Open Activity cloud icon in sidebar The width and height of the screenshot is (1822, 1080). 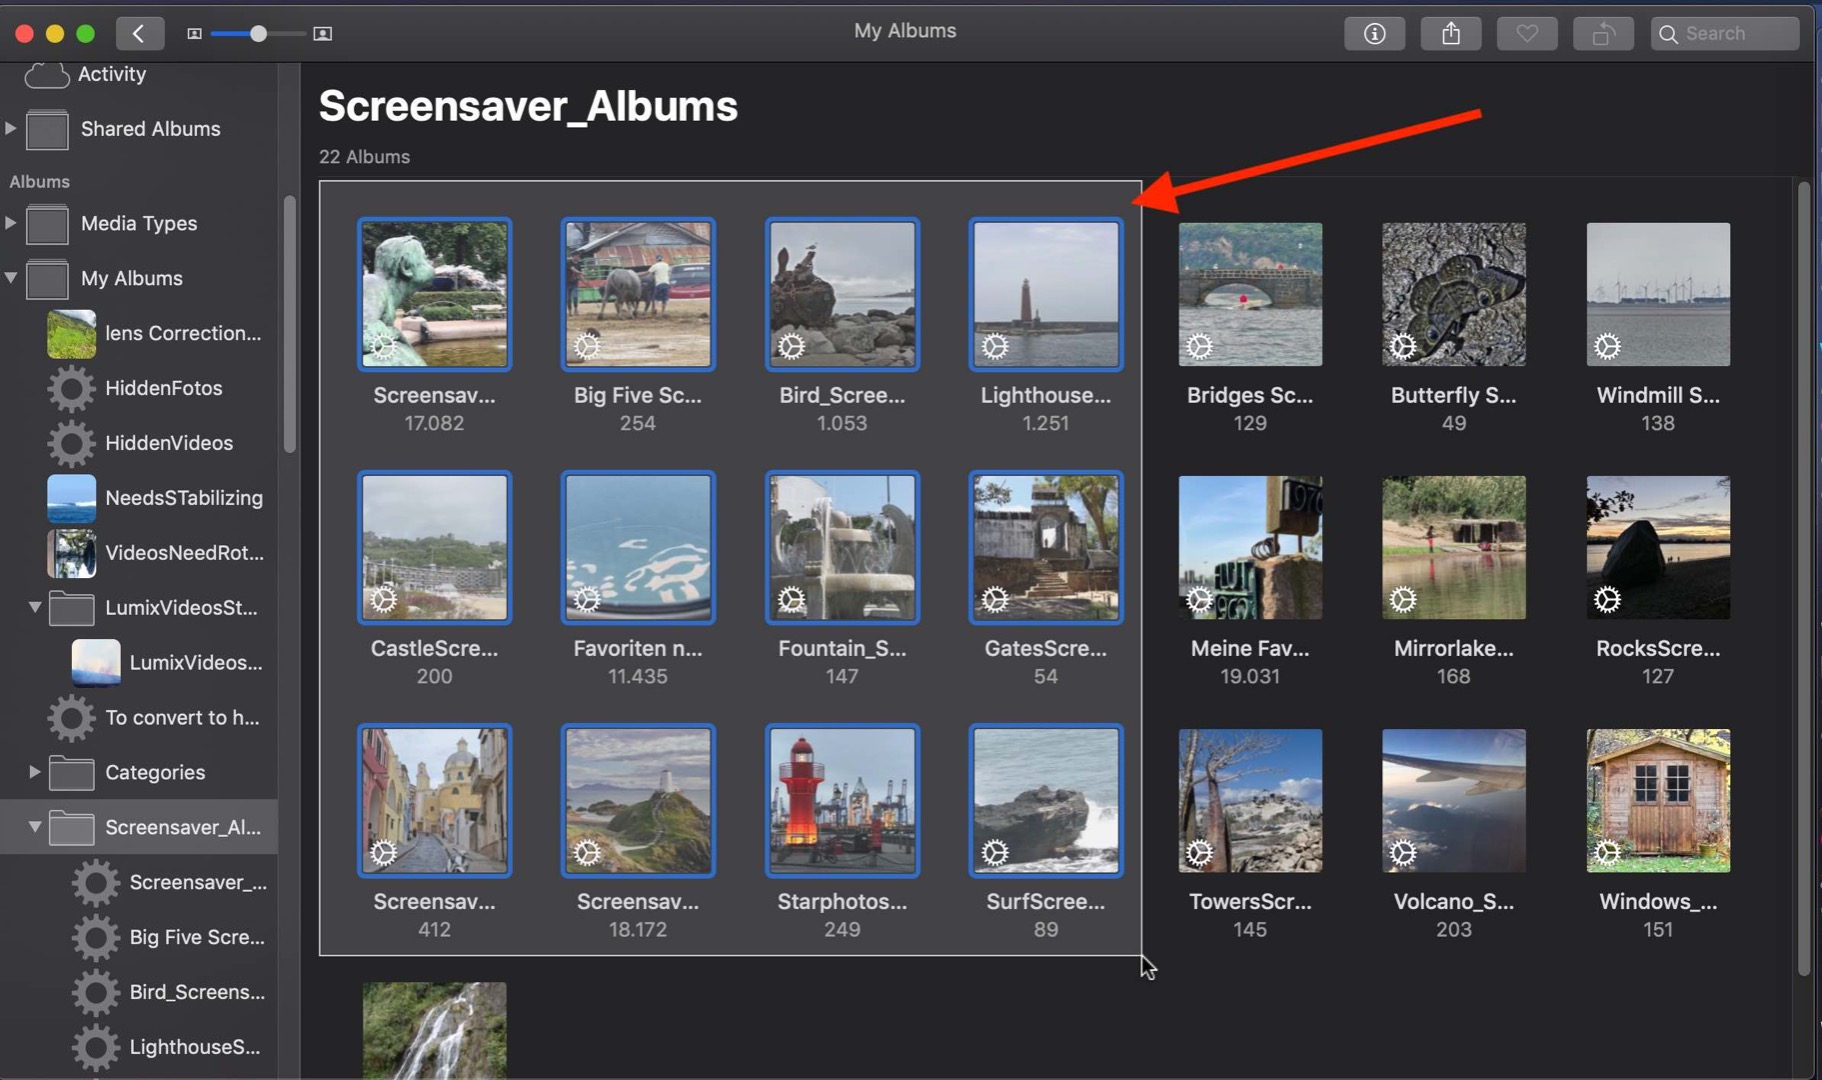point(46,74)
